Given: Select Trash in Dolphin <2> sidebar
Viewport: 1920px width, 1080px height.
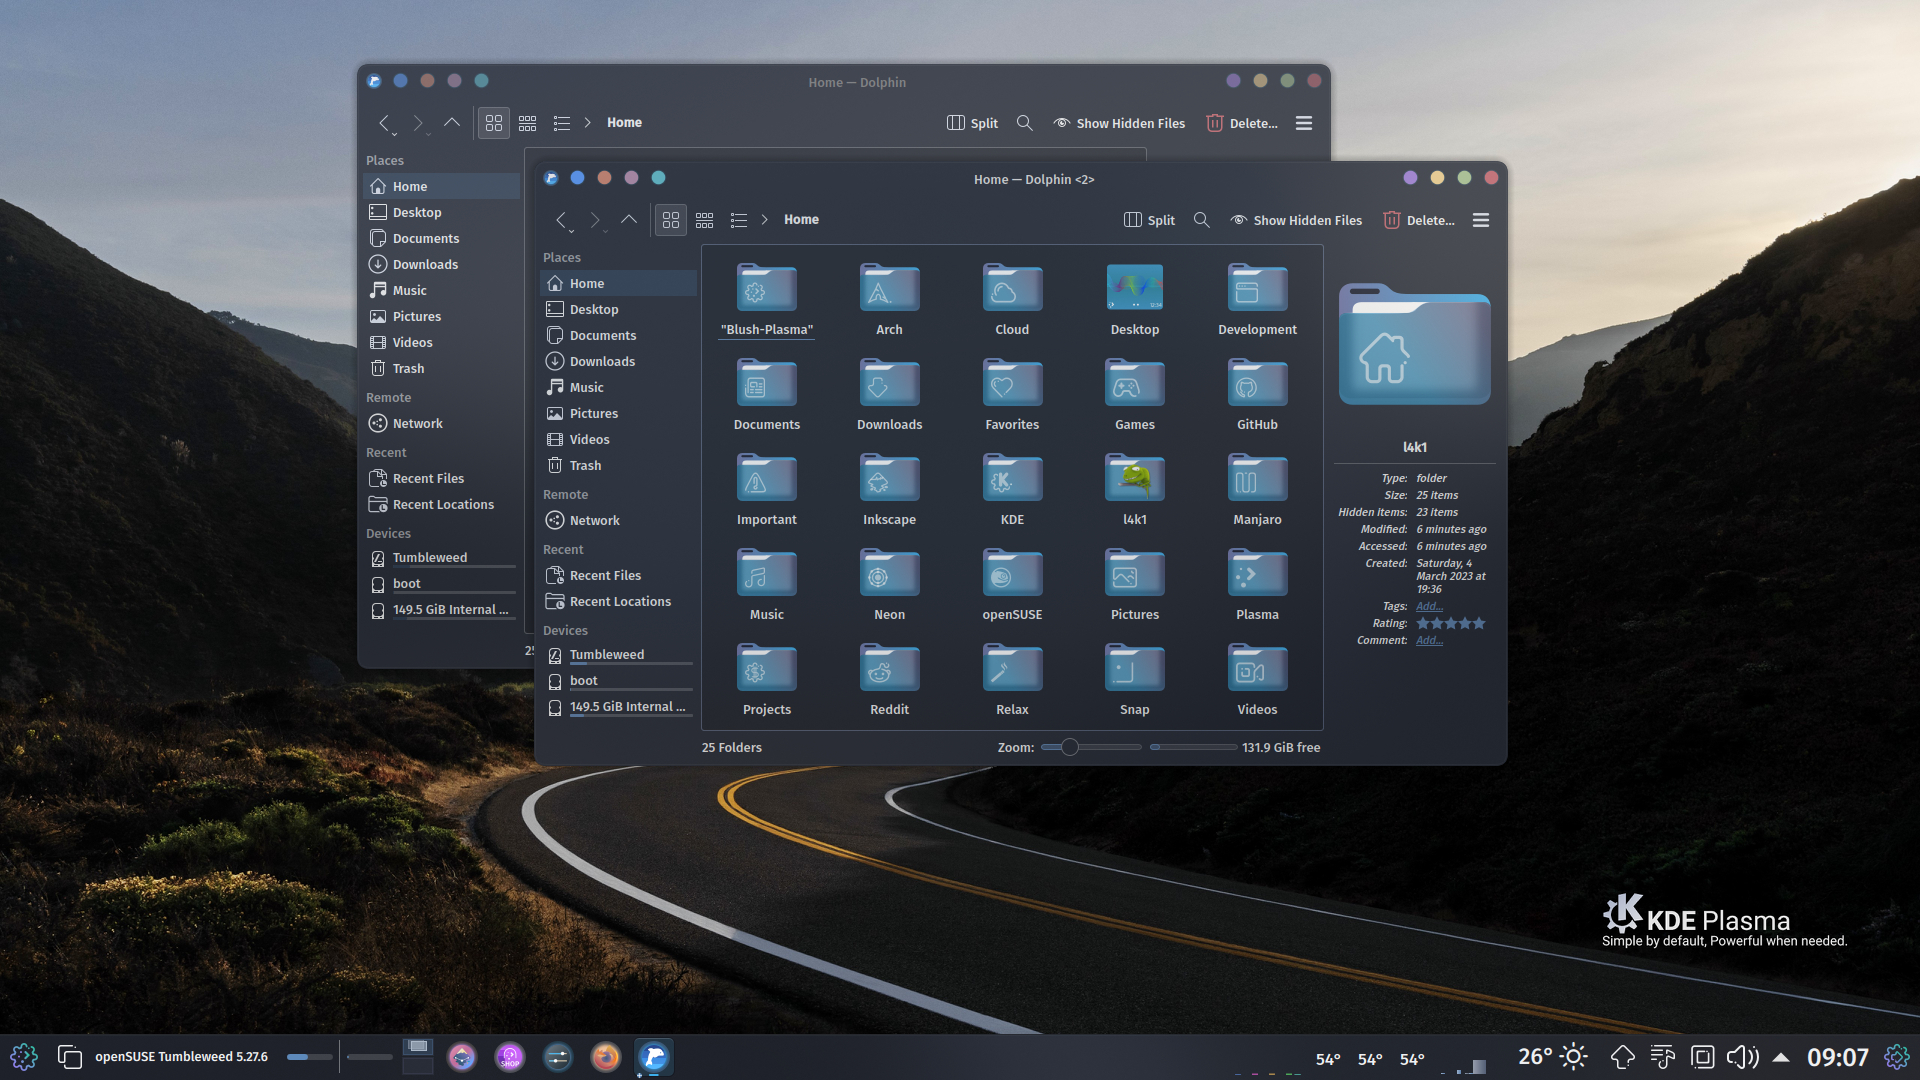Looking at the screenshot, I should coord(618,466).
